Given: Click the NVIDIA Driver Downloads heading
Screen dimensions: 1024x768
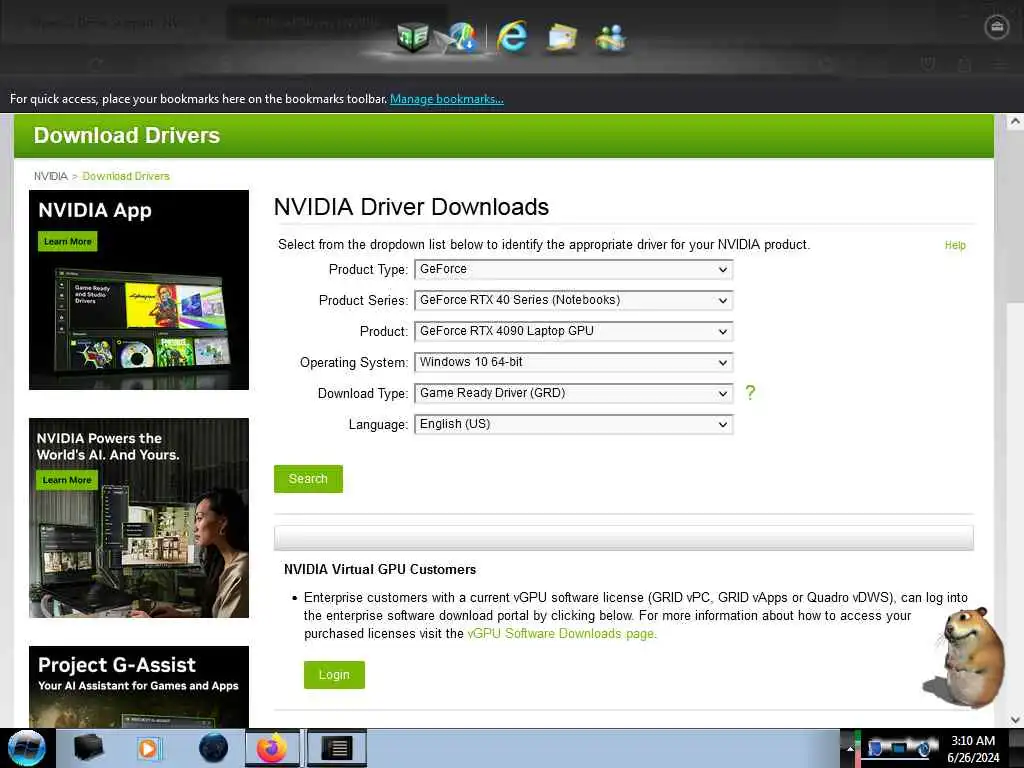Looking at the screenshot, I should pyautogui.click(x=411, y=207).
